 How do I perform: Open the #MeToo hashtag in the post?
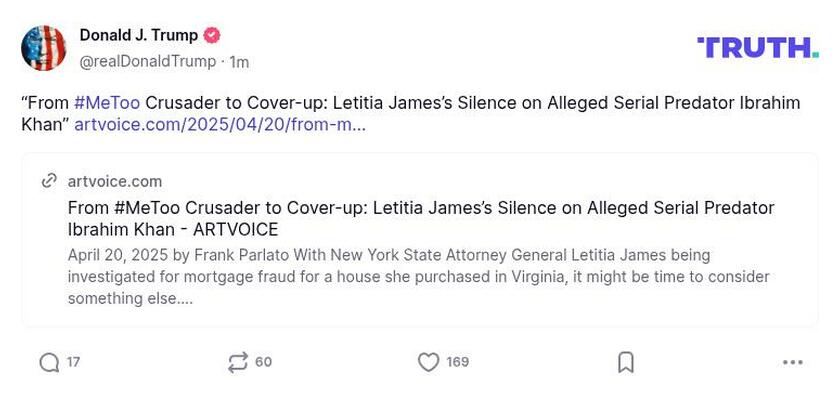pos(106,103)
